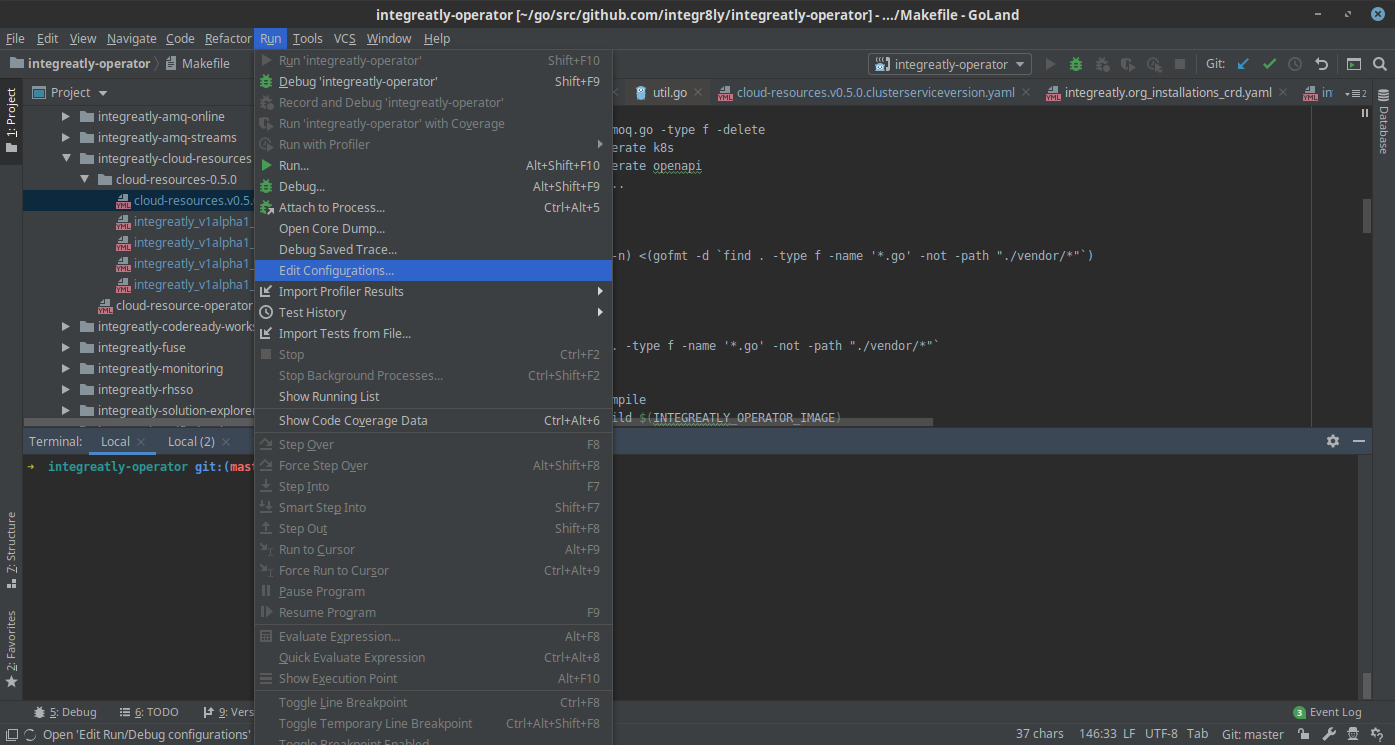Switch to the util.go editor tab
Viewport: 1395px width, 745px height.
pyautogui.click(x=669, y=93)
